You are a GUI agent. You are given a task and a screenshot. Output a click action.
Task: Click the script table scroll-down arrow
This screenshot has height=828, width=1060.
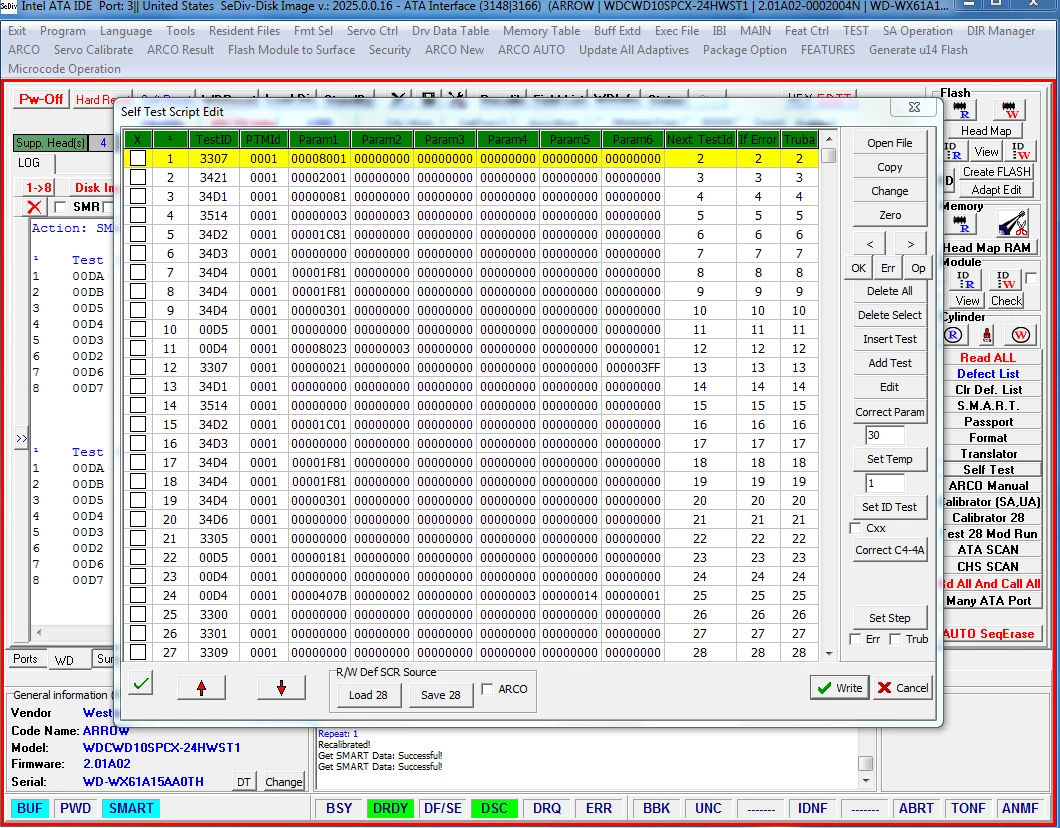(x=829, y=654)
